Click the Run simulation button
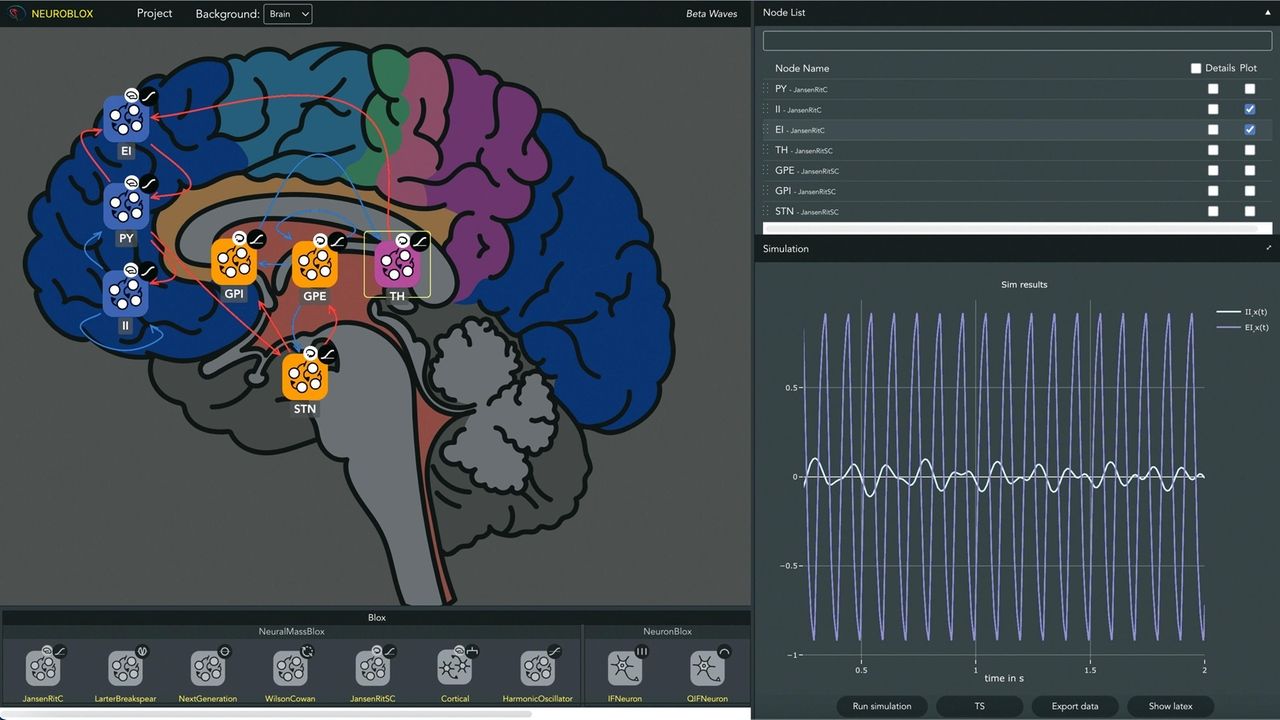This screenshot has height=720, width=1280. click(881, 706)
